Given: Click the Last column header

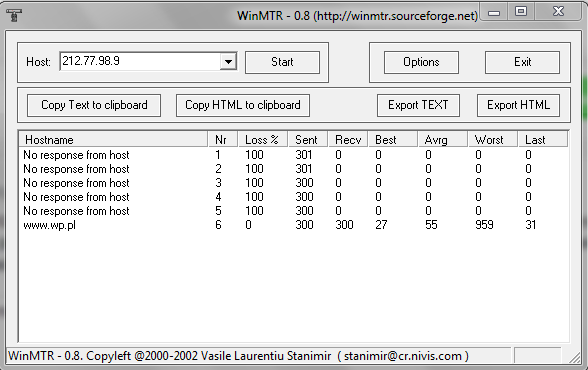Looking at the screenshot, I should (x=543, y=139).
